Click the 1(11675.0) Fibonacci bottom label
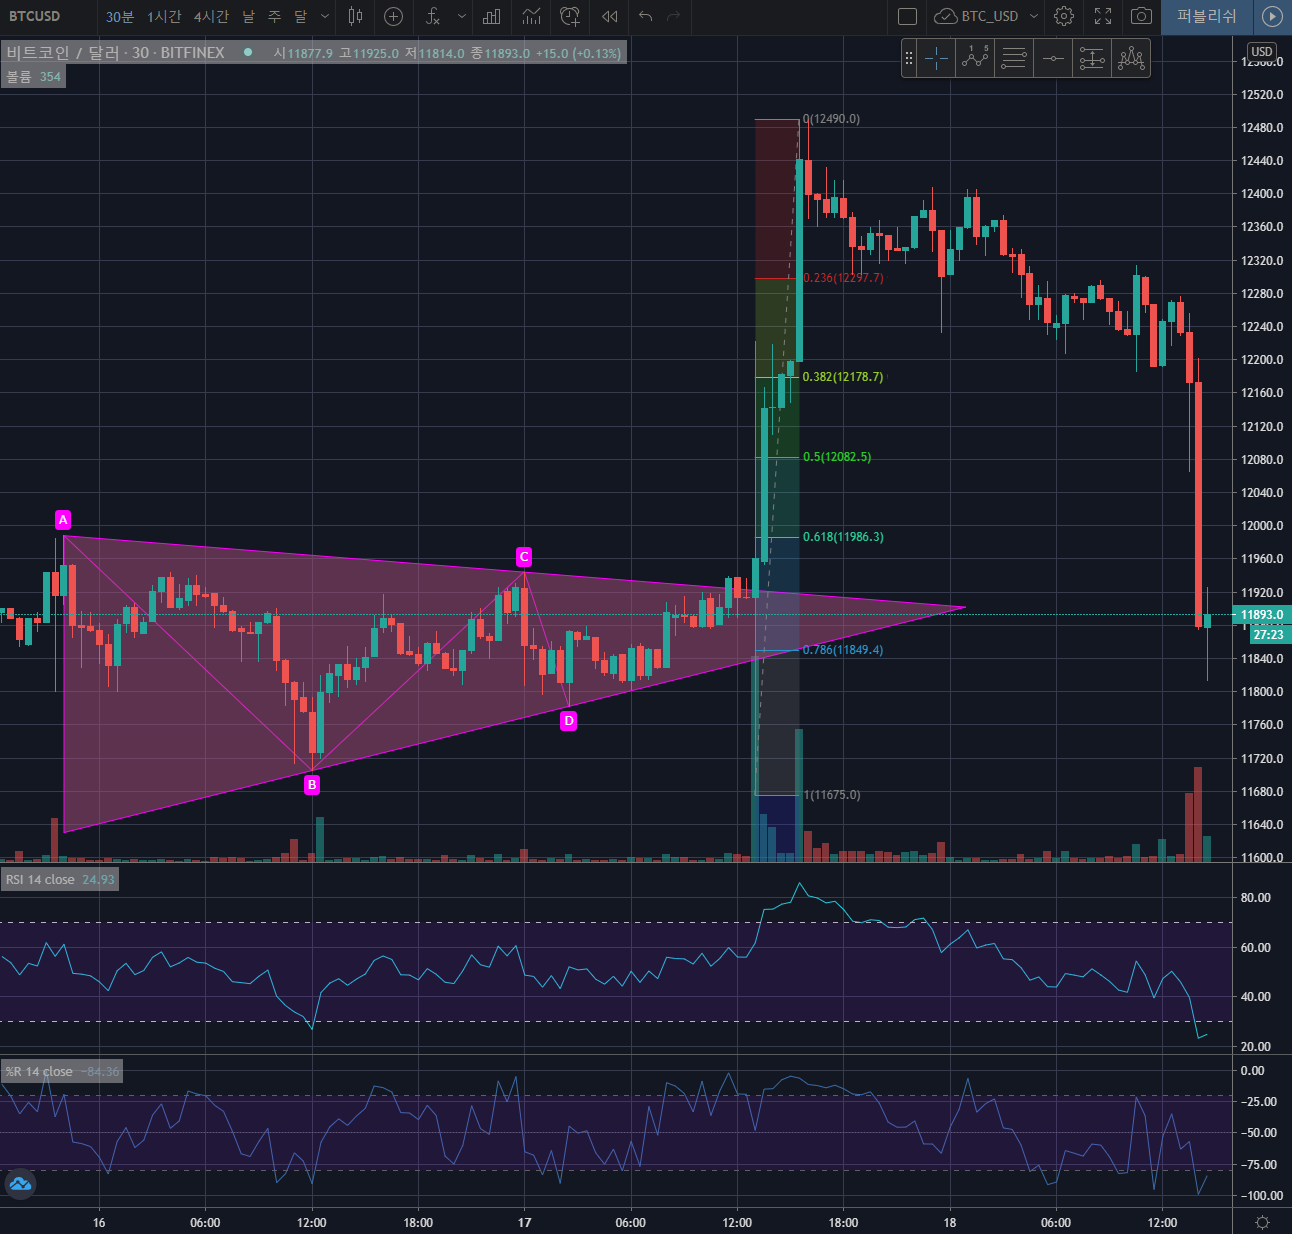Screen dimensions: 1292x1234 (831, 795)
